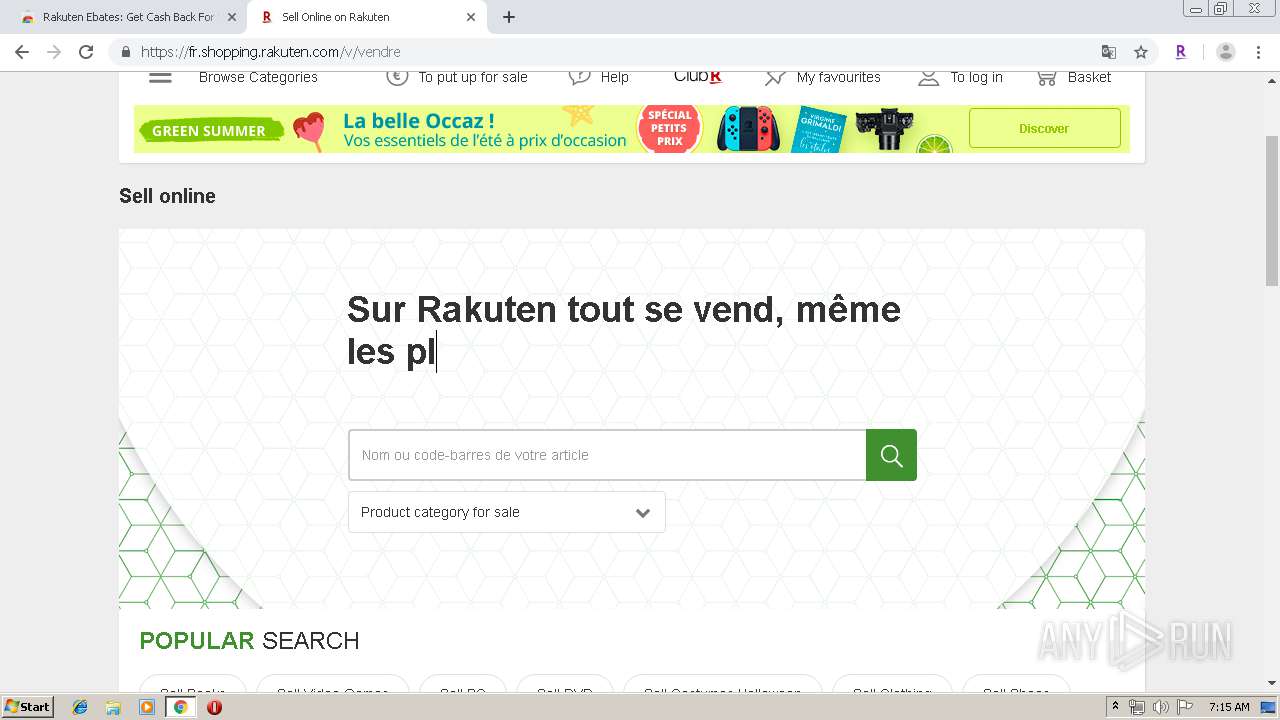Click the 'Sell online' heading text
The width and height of the screenshot is (1280, 720).
(x=167, y=196)
